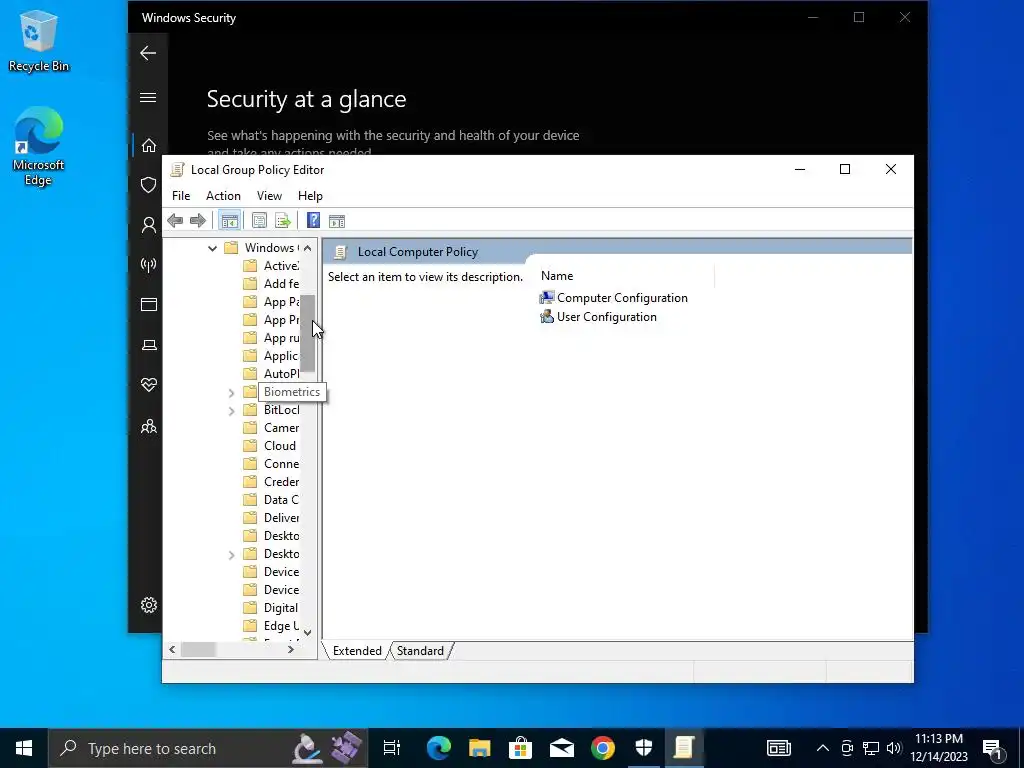The width and height of the screenshot is (1024, 768).
Task: Click the tree's horizontal scrollbar right arrow
Action: click(291, 649)
